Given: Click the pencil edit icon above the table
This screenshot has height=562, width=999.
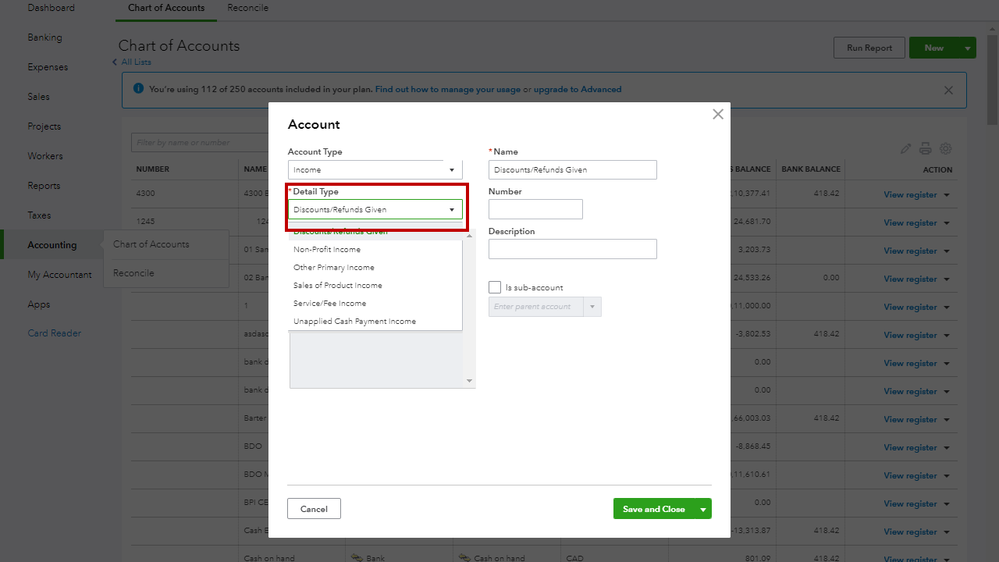Looking at the screenshot, I should (x=906, y=149).
